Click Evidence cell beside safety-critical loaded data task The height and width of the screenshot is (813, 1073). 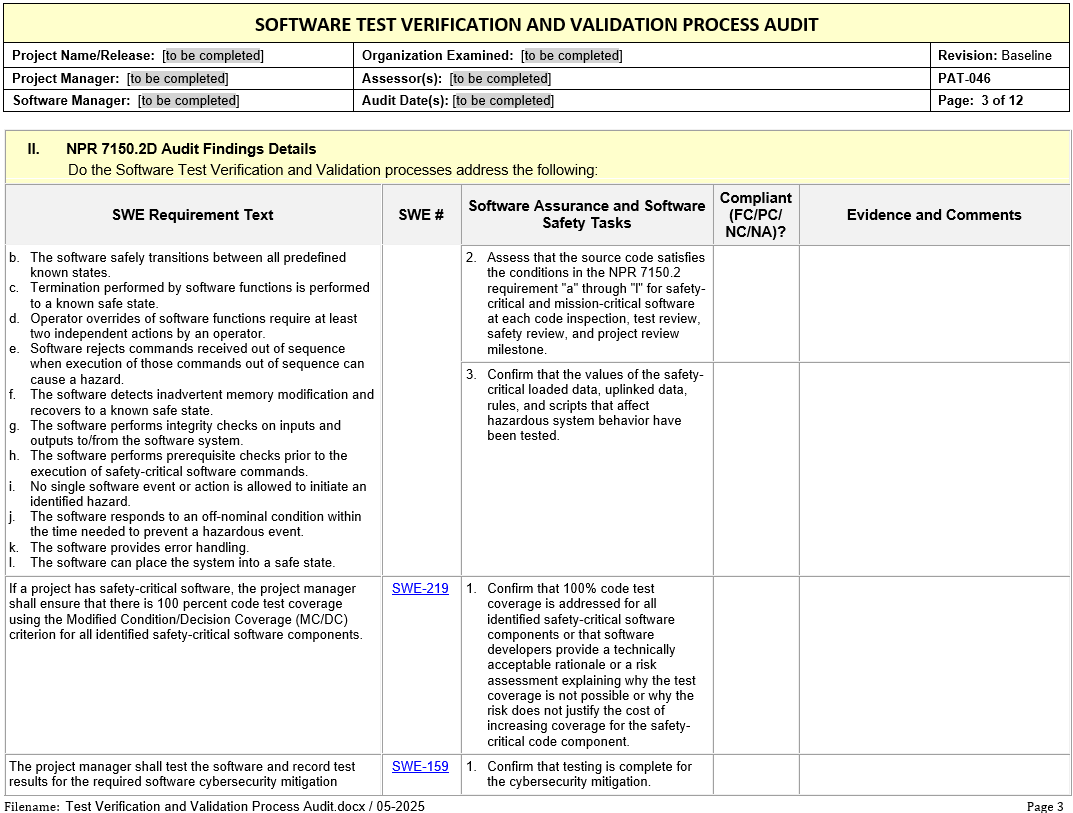click(934, 468)
